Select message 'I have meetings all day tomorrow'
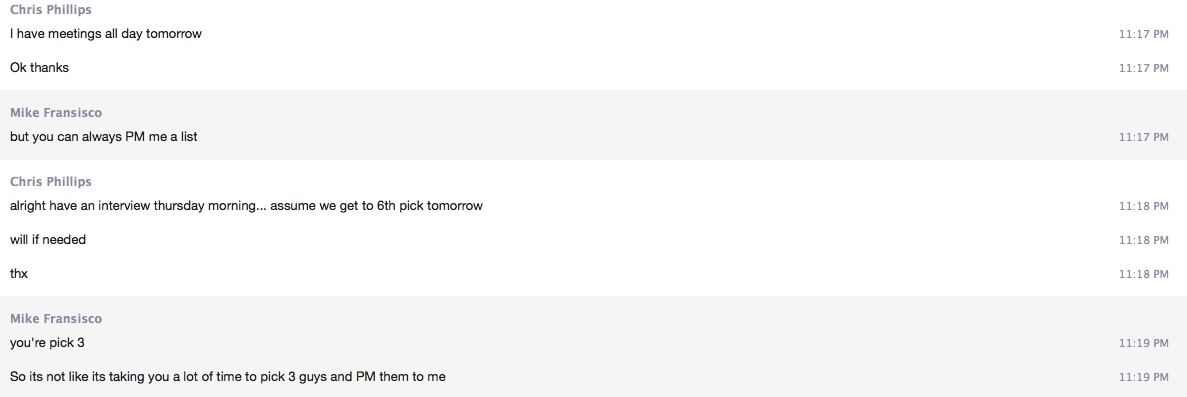 pyautogui.click(x=106, y=34)
